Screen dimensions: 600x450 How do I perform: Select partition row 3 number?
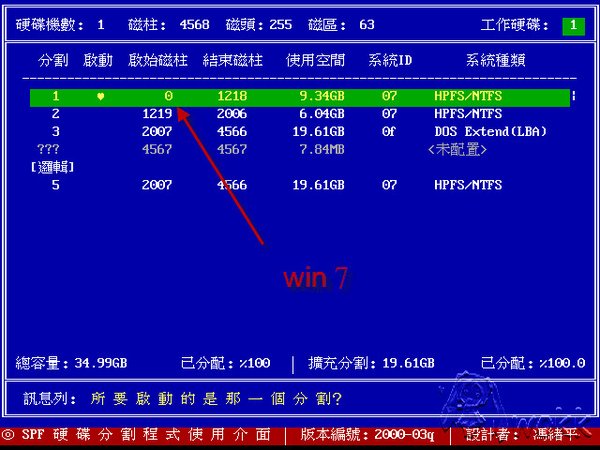click(x=56, y=132)
